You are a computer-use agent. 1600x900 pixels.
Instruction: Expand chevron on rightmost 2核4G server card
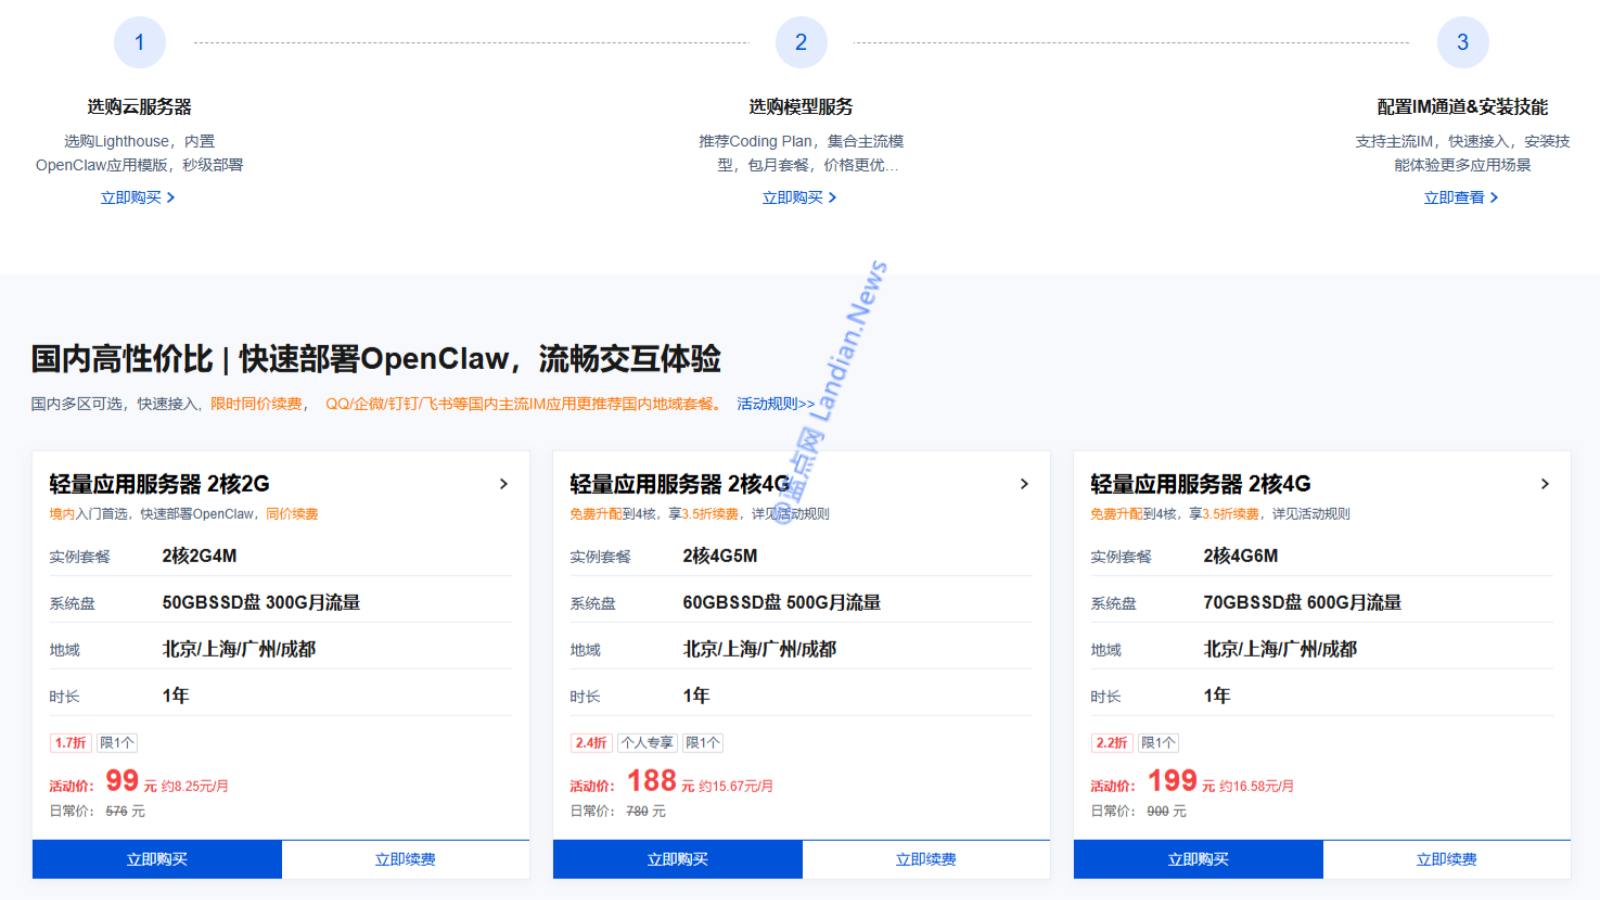(1544, 483)
